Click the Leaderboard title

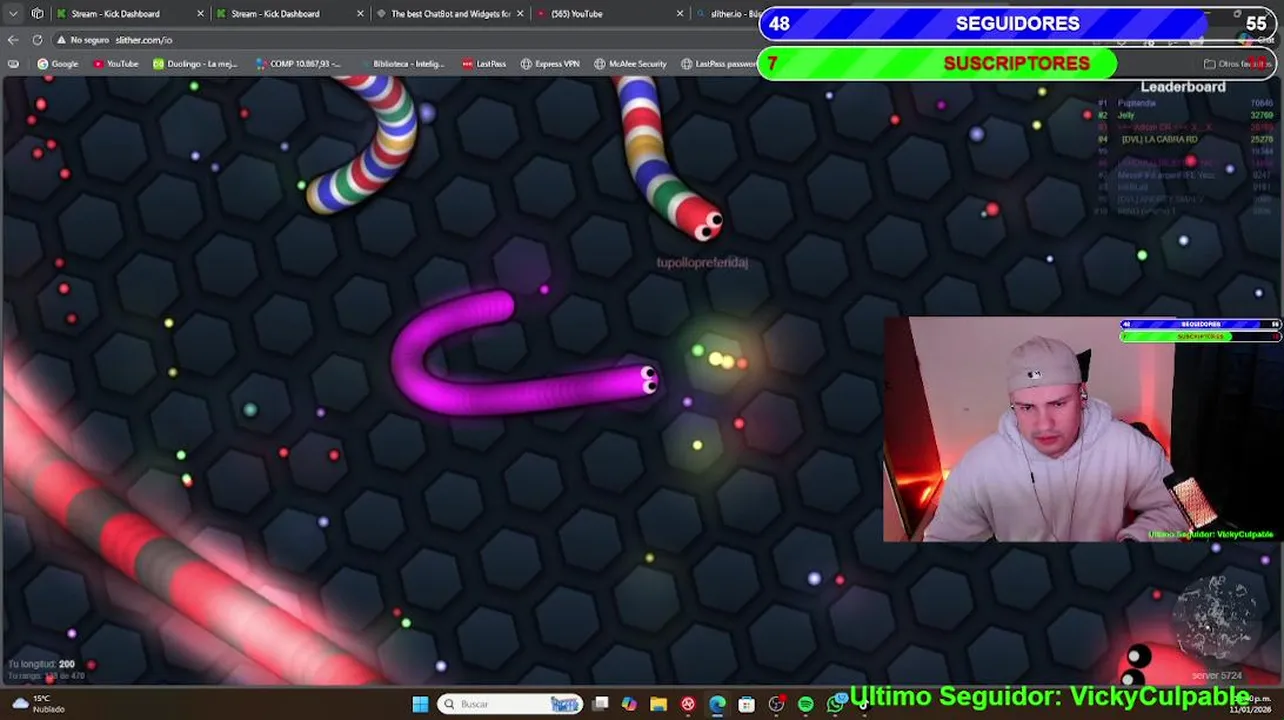tap(1183, 87)
